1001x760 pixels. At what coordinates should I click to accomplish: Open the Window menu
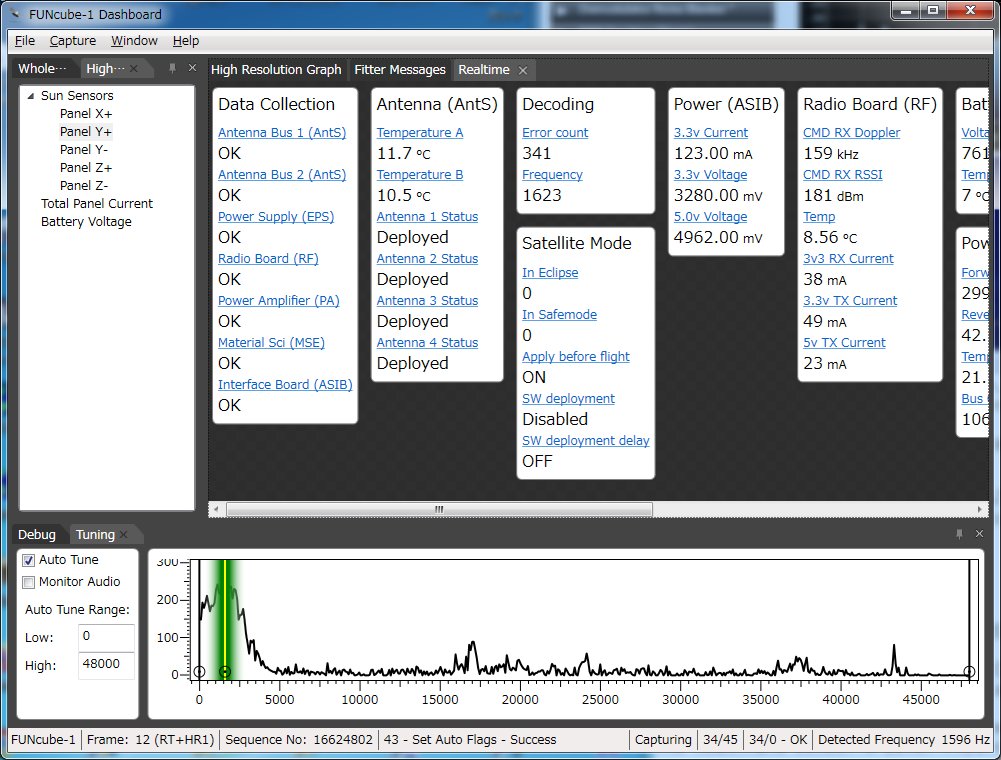click(x=134, y=40)
